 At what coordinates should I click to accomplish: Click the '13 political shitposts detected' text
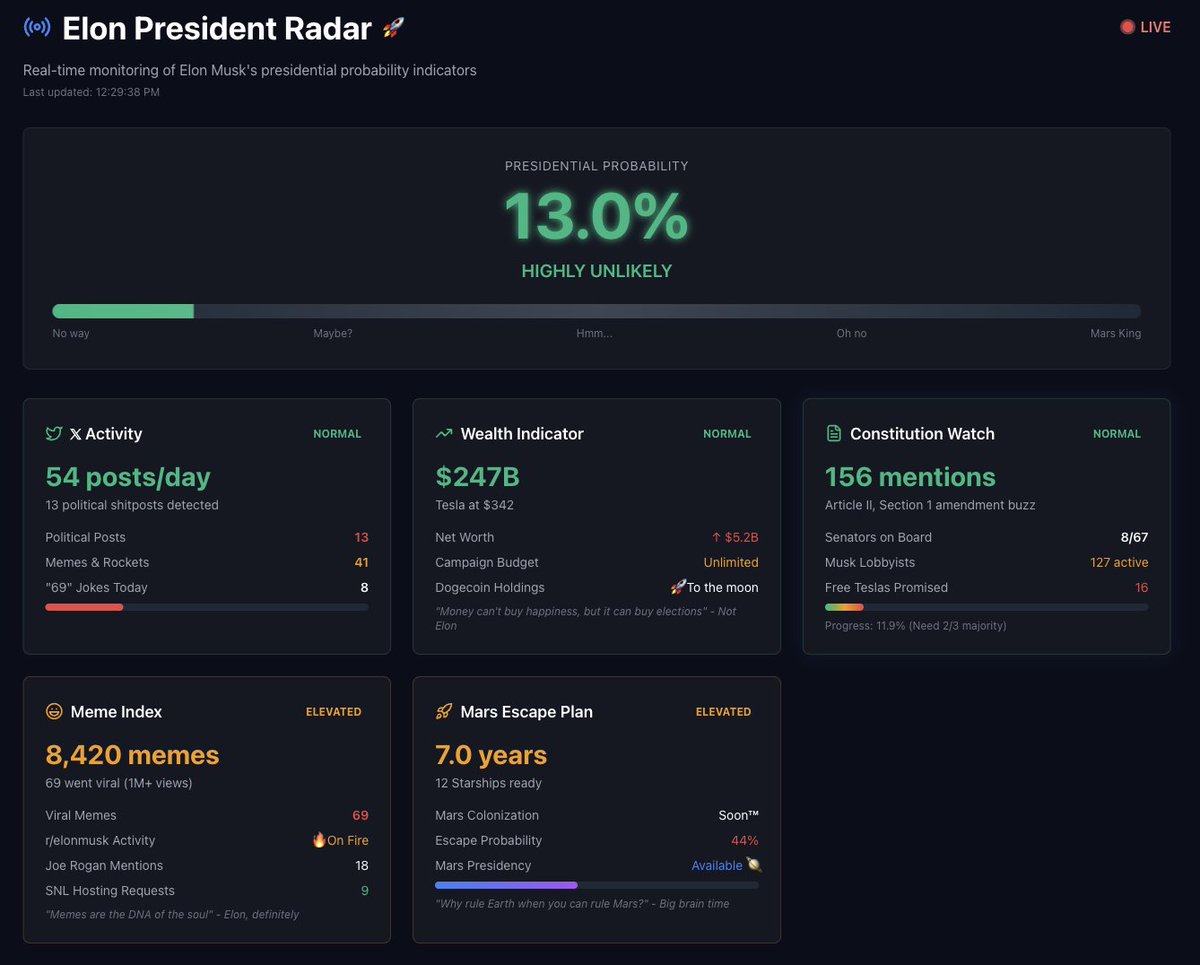click(x=132, y=505)
